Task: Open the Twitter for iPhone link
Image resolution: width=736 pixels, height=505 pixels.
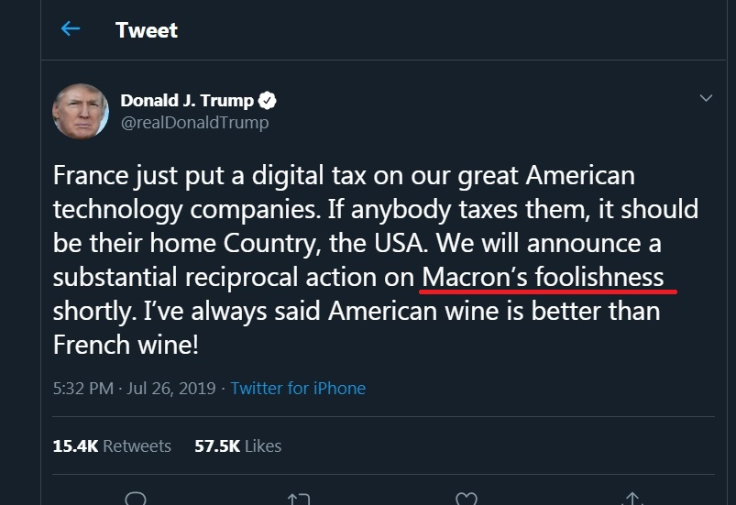Action: pos(298,388)
